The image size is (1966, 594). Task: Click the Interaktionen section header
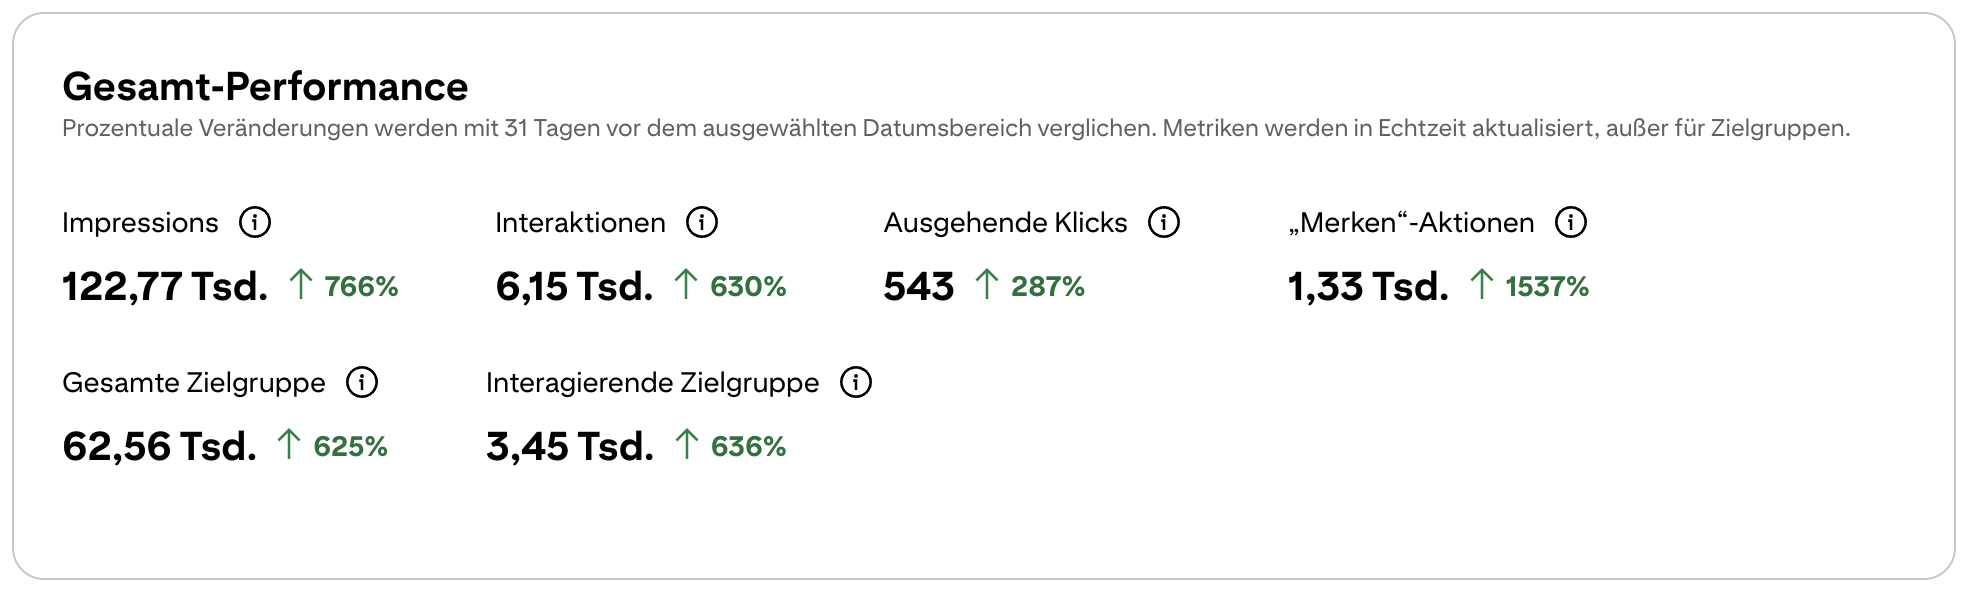[580, 222]
